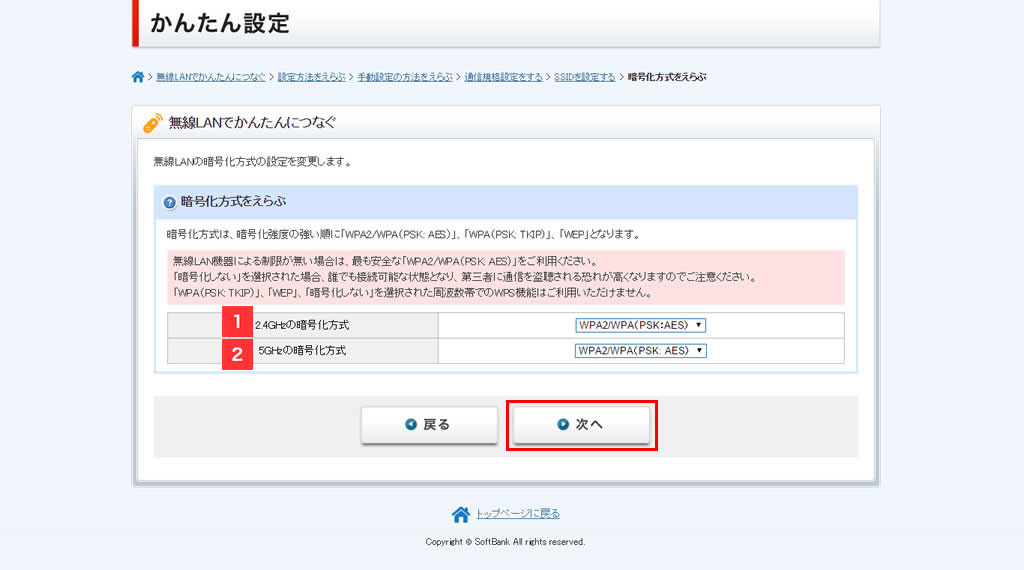Follow the トップページに戻る link
Screen dimensions: 1024x570
point(517,514)
